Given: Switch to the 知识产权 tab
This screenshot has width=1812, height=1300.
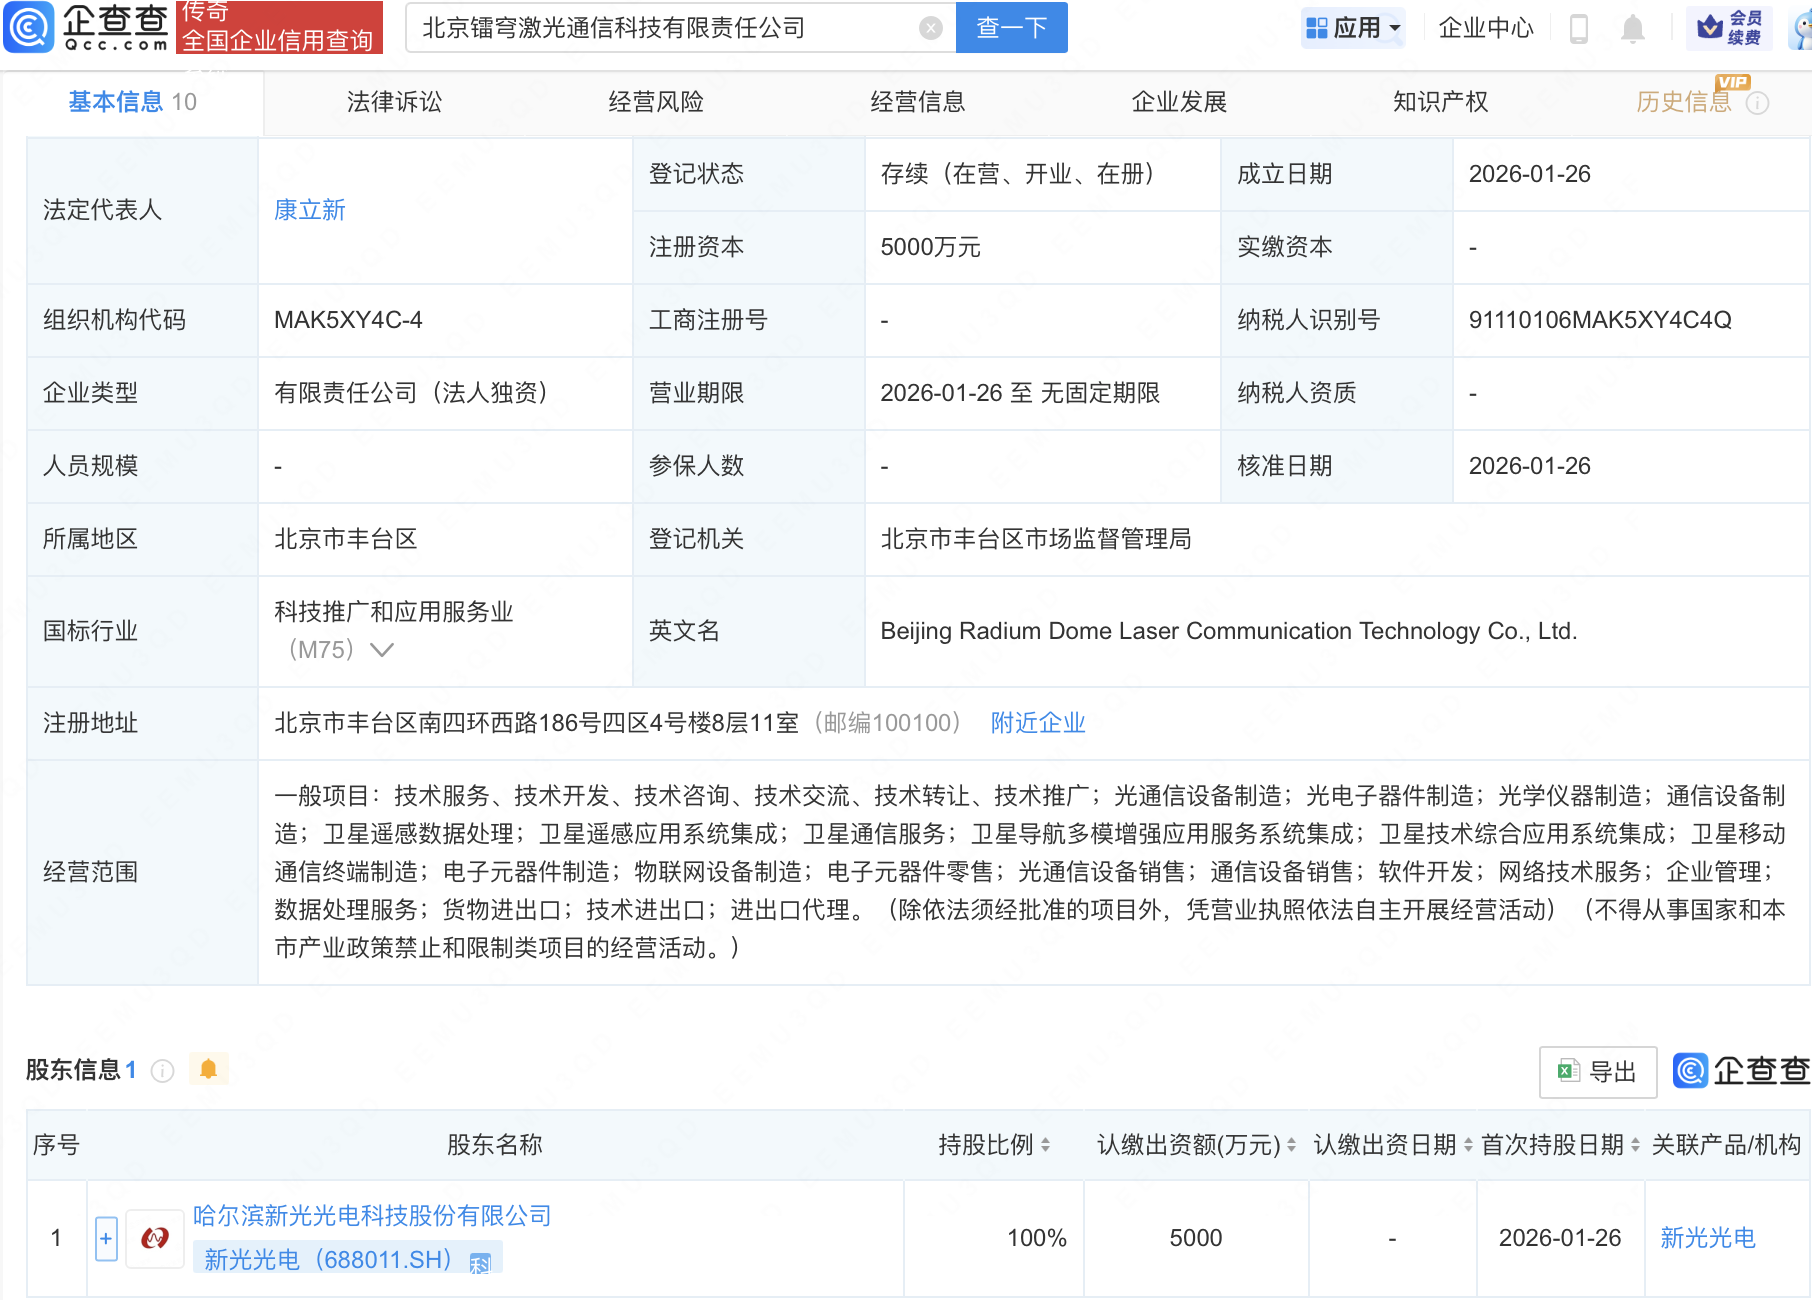Looking at the screenshot, I should coord(1440,102).
